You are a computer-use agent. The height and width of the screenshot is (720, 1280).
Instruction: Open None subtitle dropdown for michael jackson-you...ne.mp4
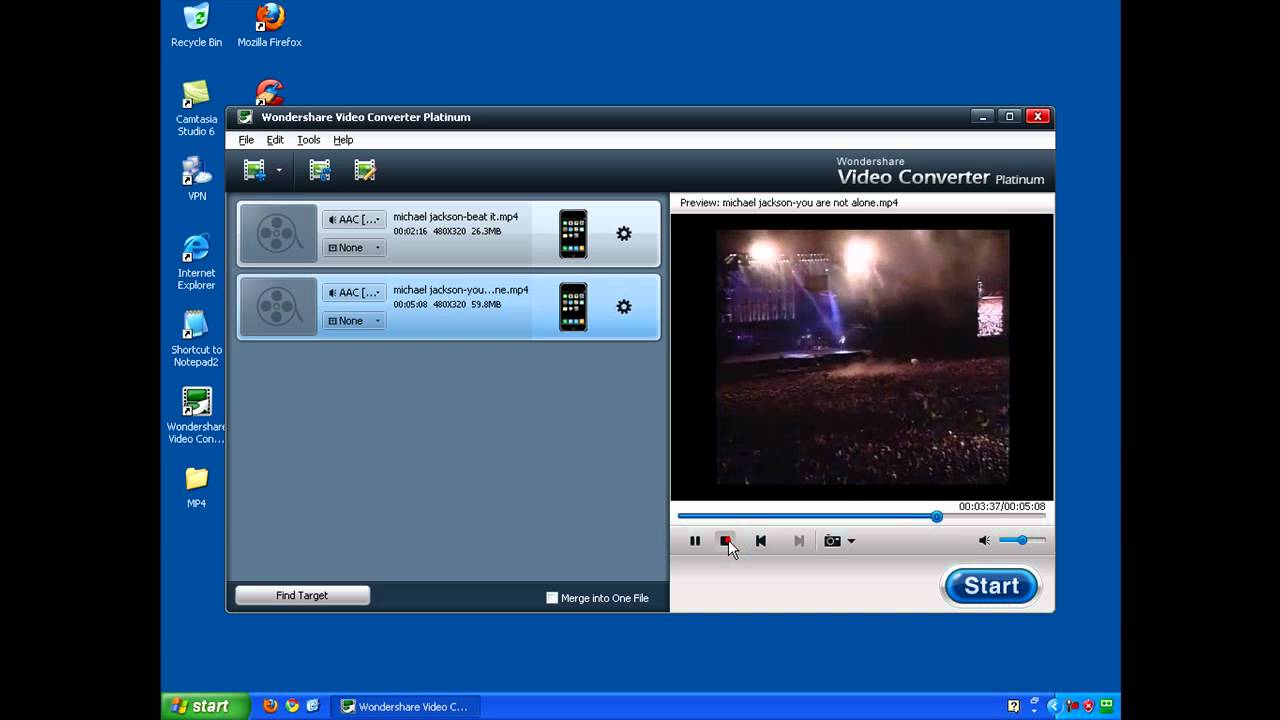pyautogui.click(x=354, y=320)
